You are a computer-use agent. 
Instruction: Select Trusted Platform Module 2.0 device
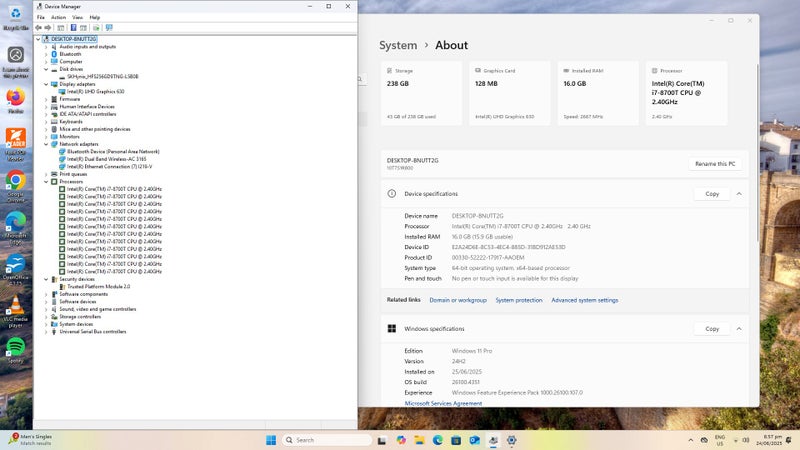click(98, 287)
